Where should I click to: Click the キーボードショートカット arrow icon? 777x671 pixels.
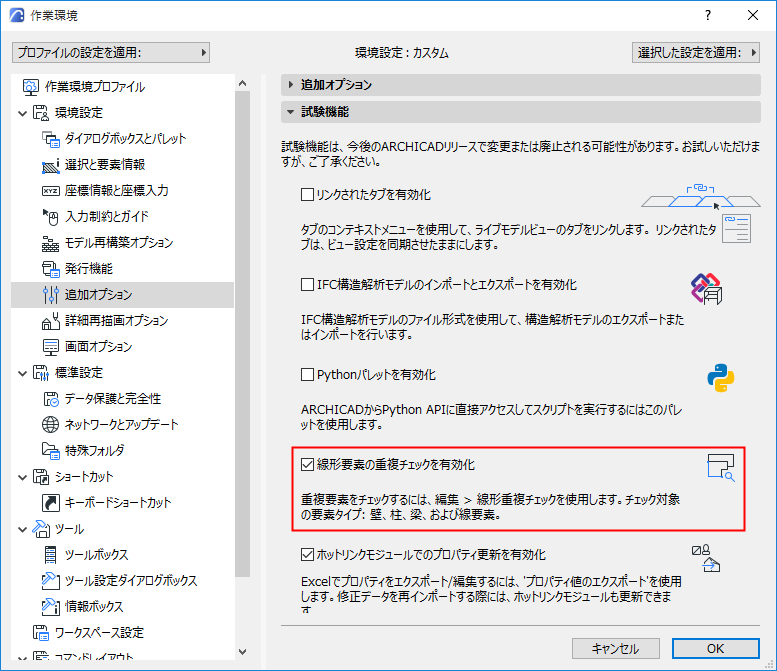(51, 503)
